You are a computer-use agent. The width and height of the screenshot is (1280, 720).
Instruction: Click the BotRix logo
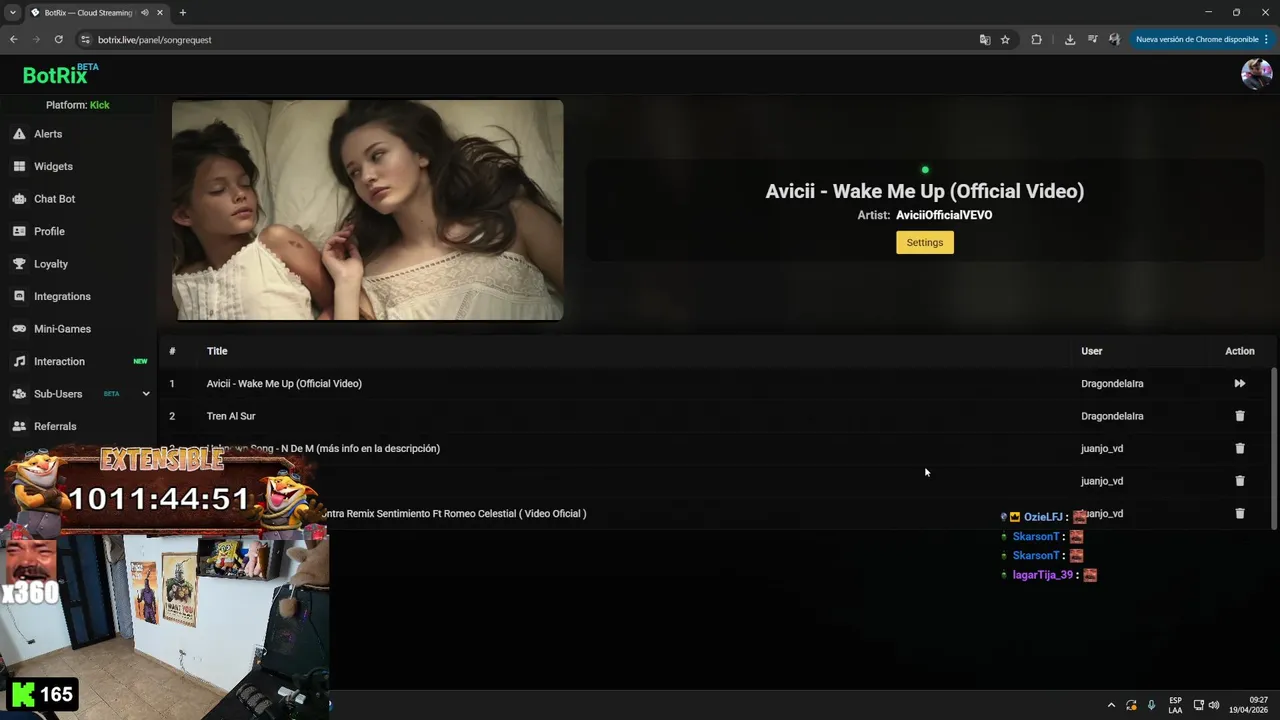tap(60, 75)
